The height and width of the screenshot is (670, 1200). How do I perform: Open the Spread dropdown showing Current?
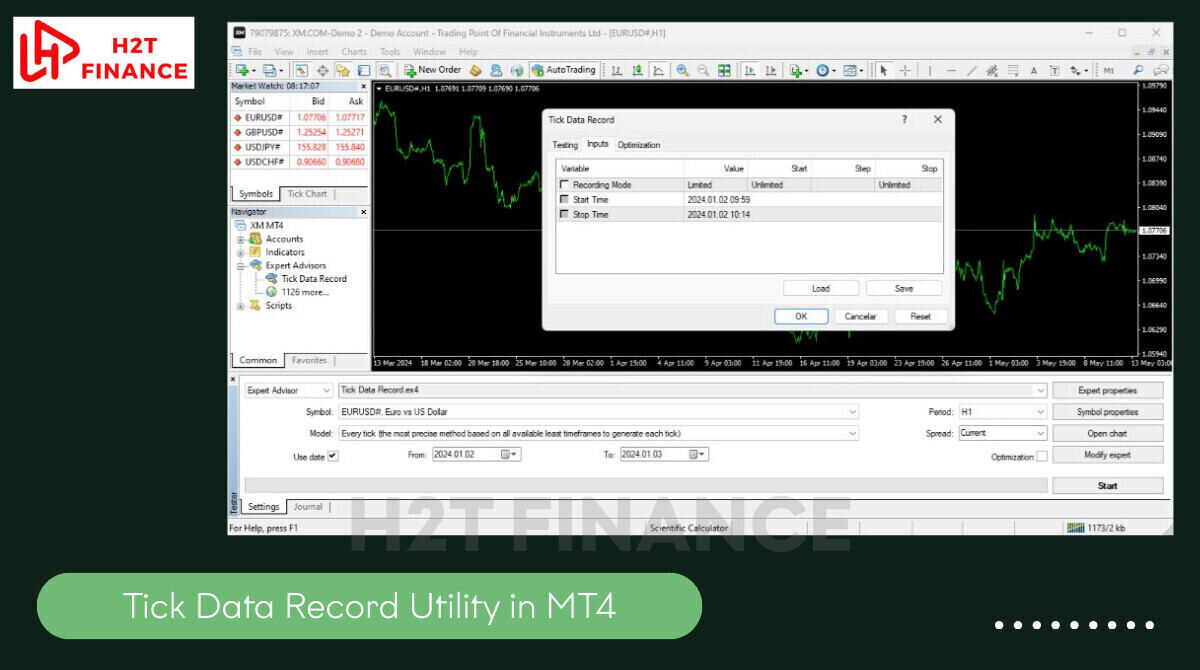[x=1002, y=433]
